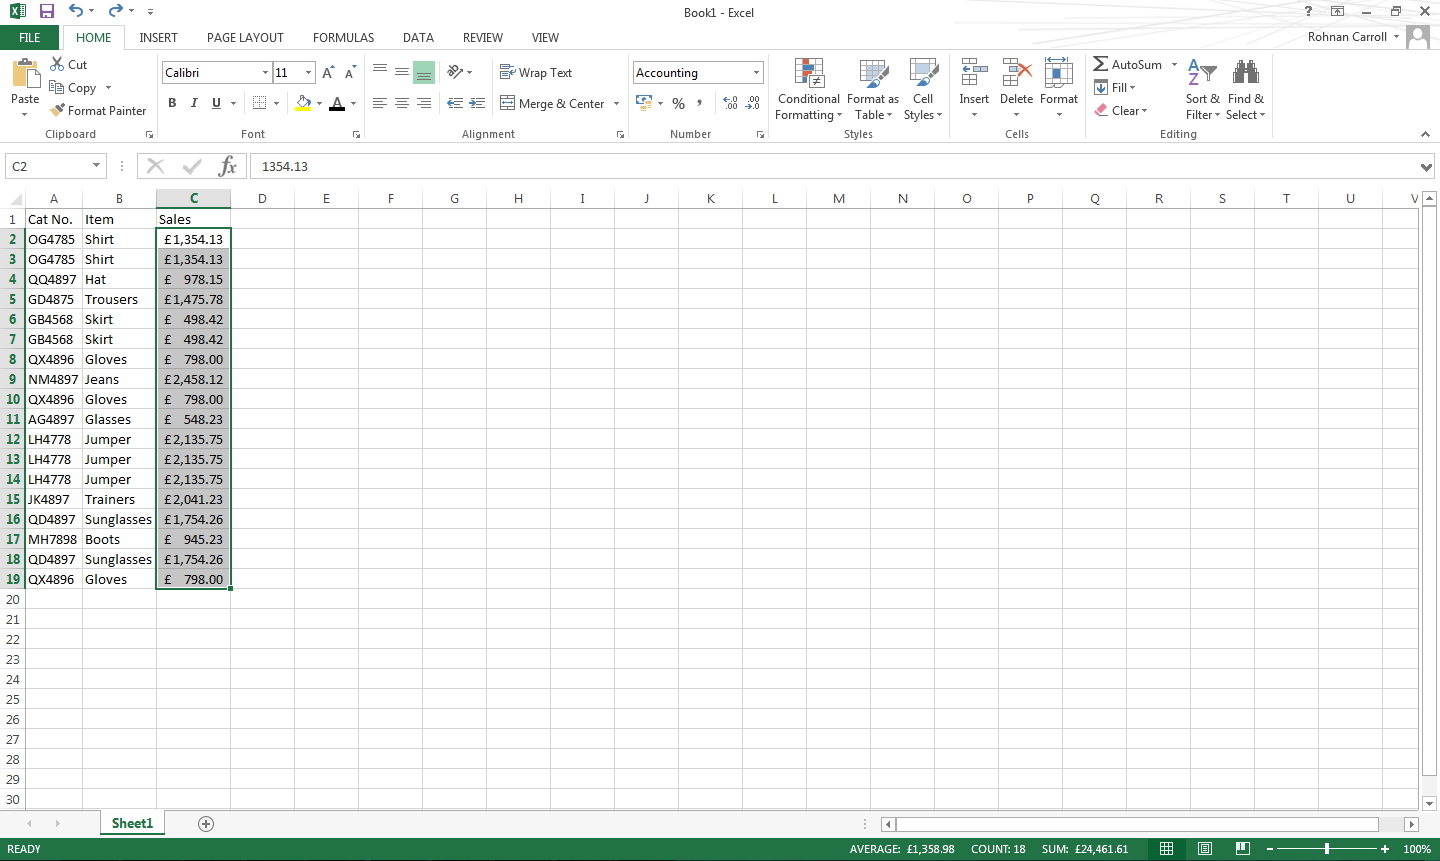Switch to the REVIEW tab

tap(482, 37)
